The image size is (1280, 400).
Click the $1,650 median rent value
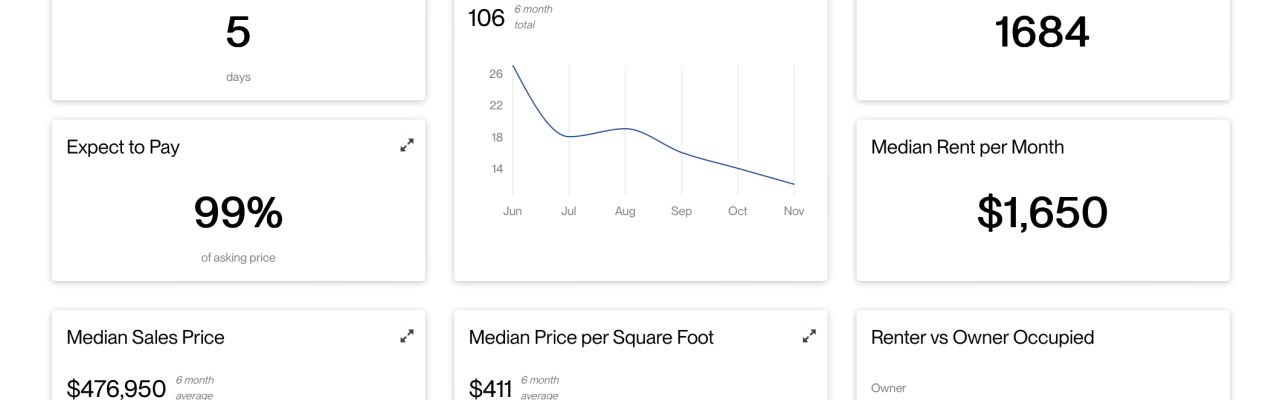1042,212
